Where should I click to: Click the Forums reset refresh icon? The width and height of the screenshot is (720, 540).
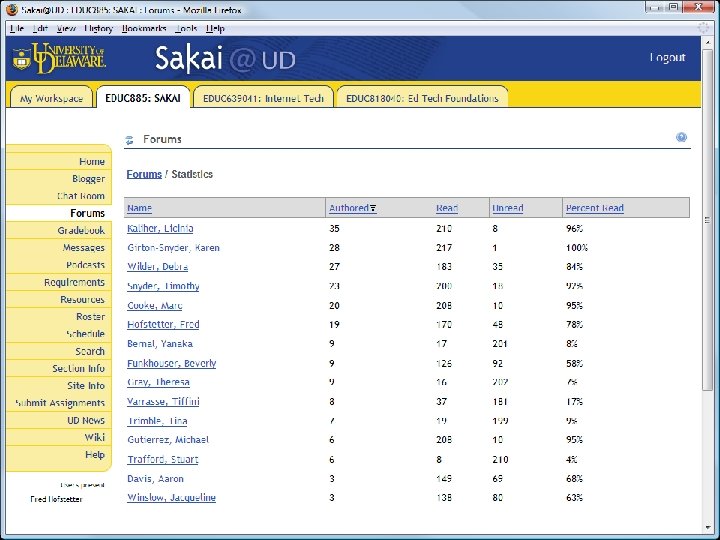pos(129,140)
